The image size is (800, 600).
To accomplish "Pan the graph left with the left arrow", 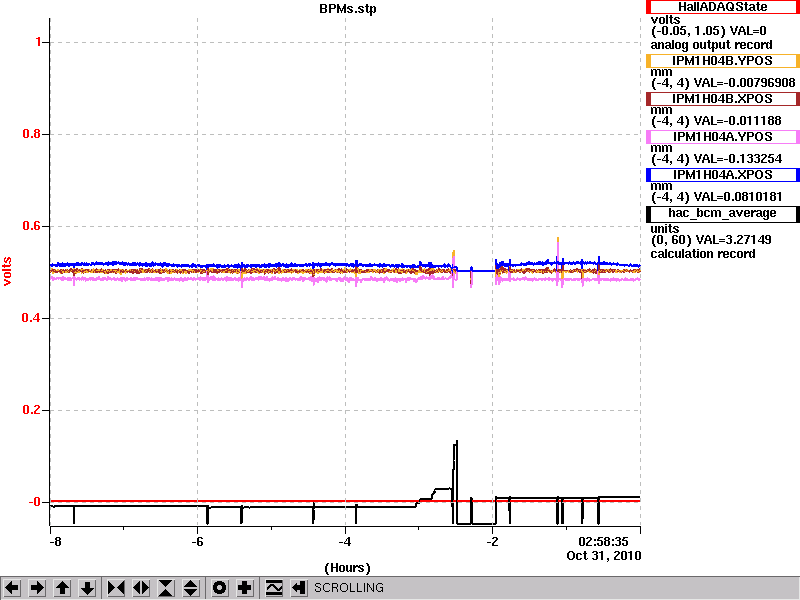I will pyautogui.click(x=12, y=588).
